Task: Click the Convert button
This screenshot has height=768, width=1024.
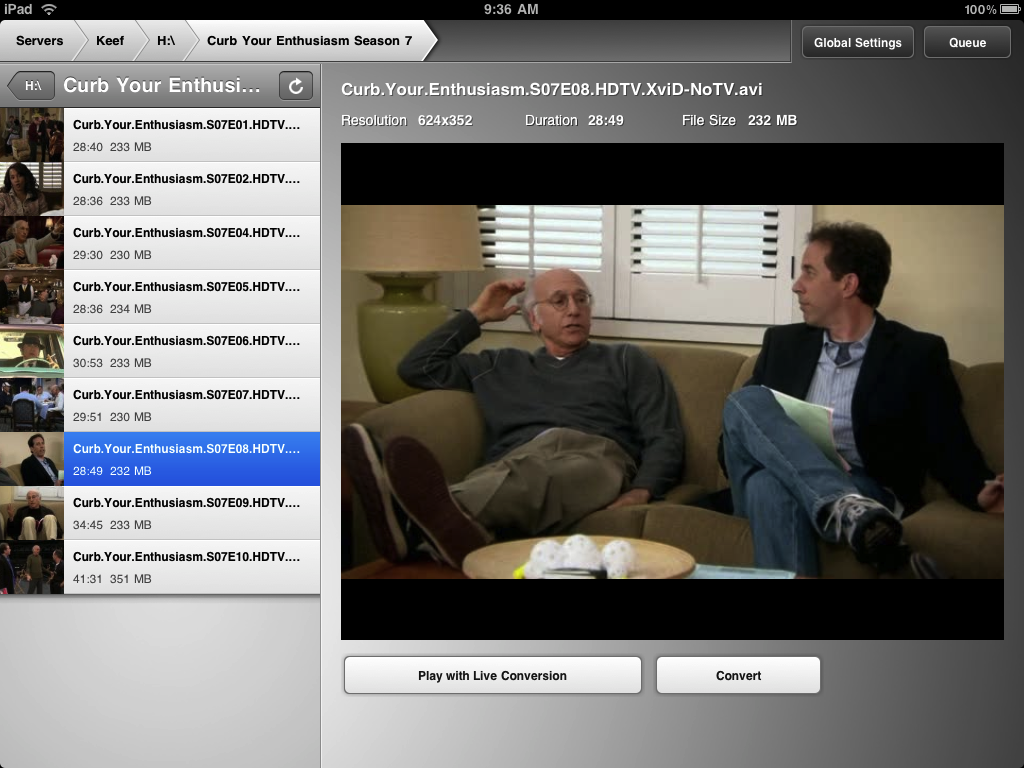Action: (x=738, y=675)
